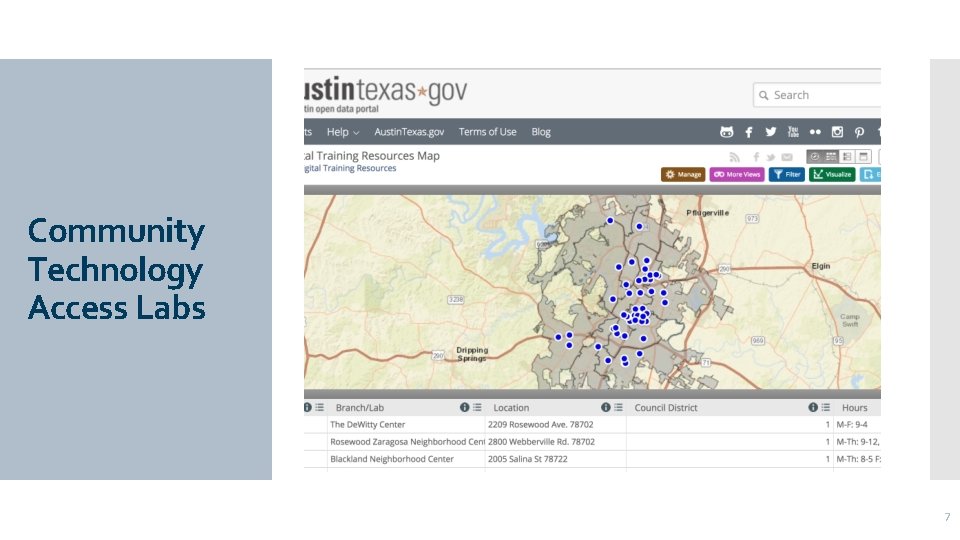The image size is (960, 540).
Task: Click Dripping Springs label on the map
Action: [472, 354]
